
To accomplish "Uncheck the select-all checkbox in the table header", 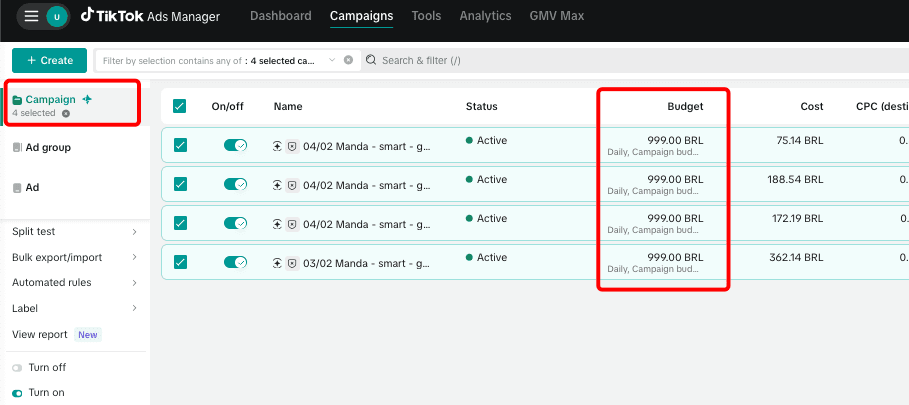I will point(180,106).
